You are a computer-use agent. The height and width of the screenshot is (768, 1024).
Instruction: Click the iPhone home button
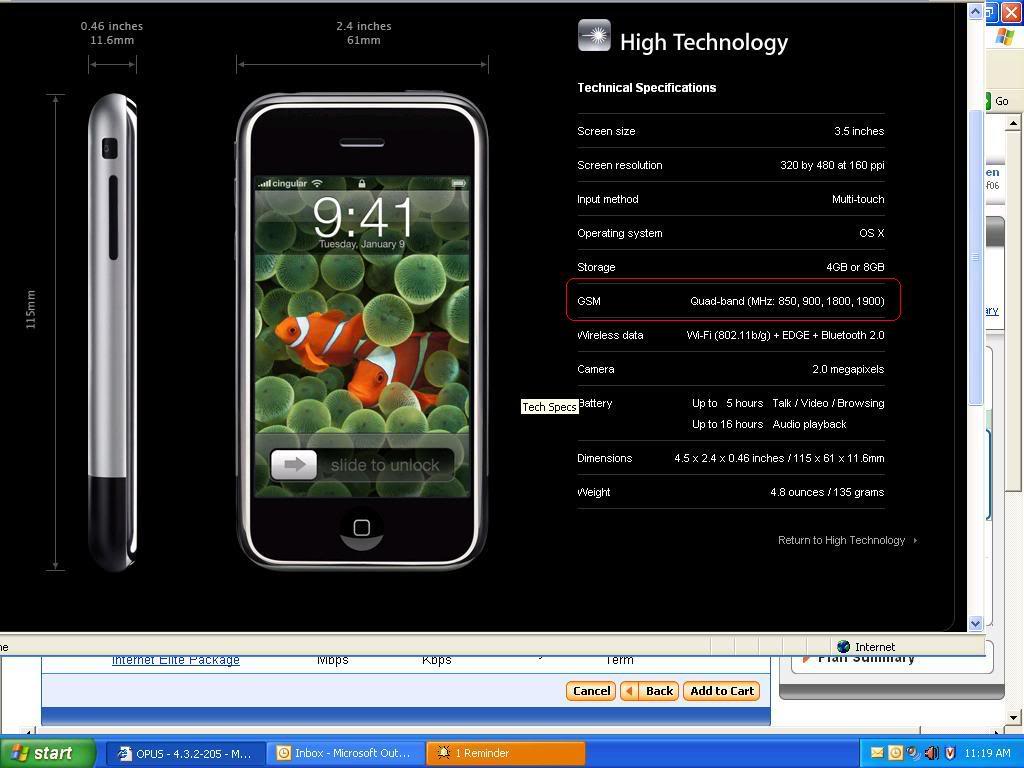pyautogui.click(x=361, y=528)
